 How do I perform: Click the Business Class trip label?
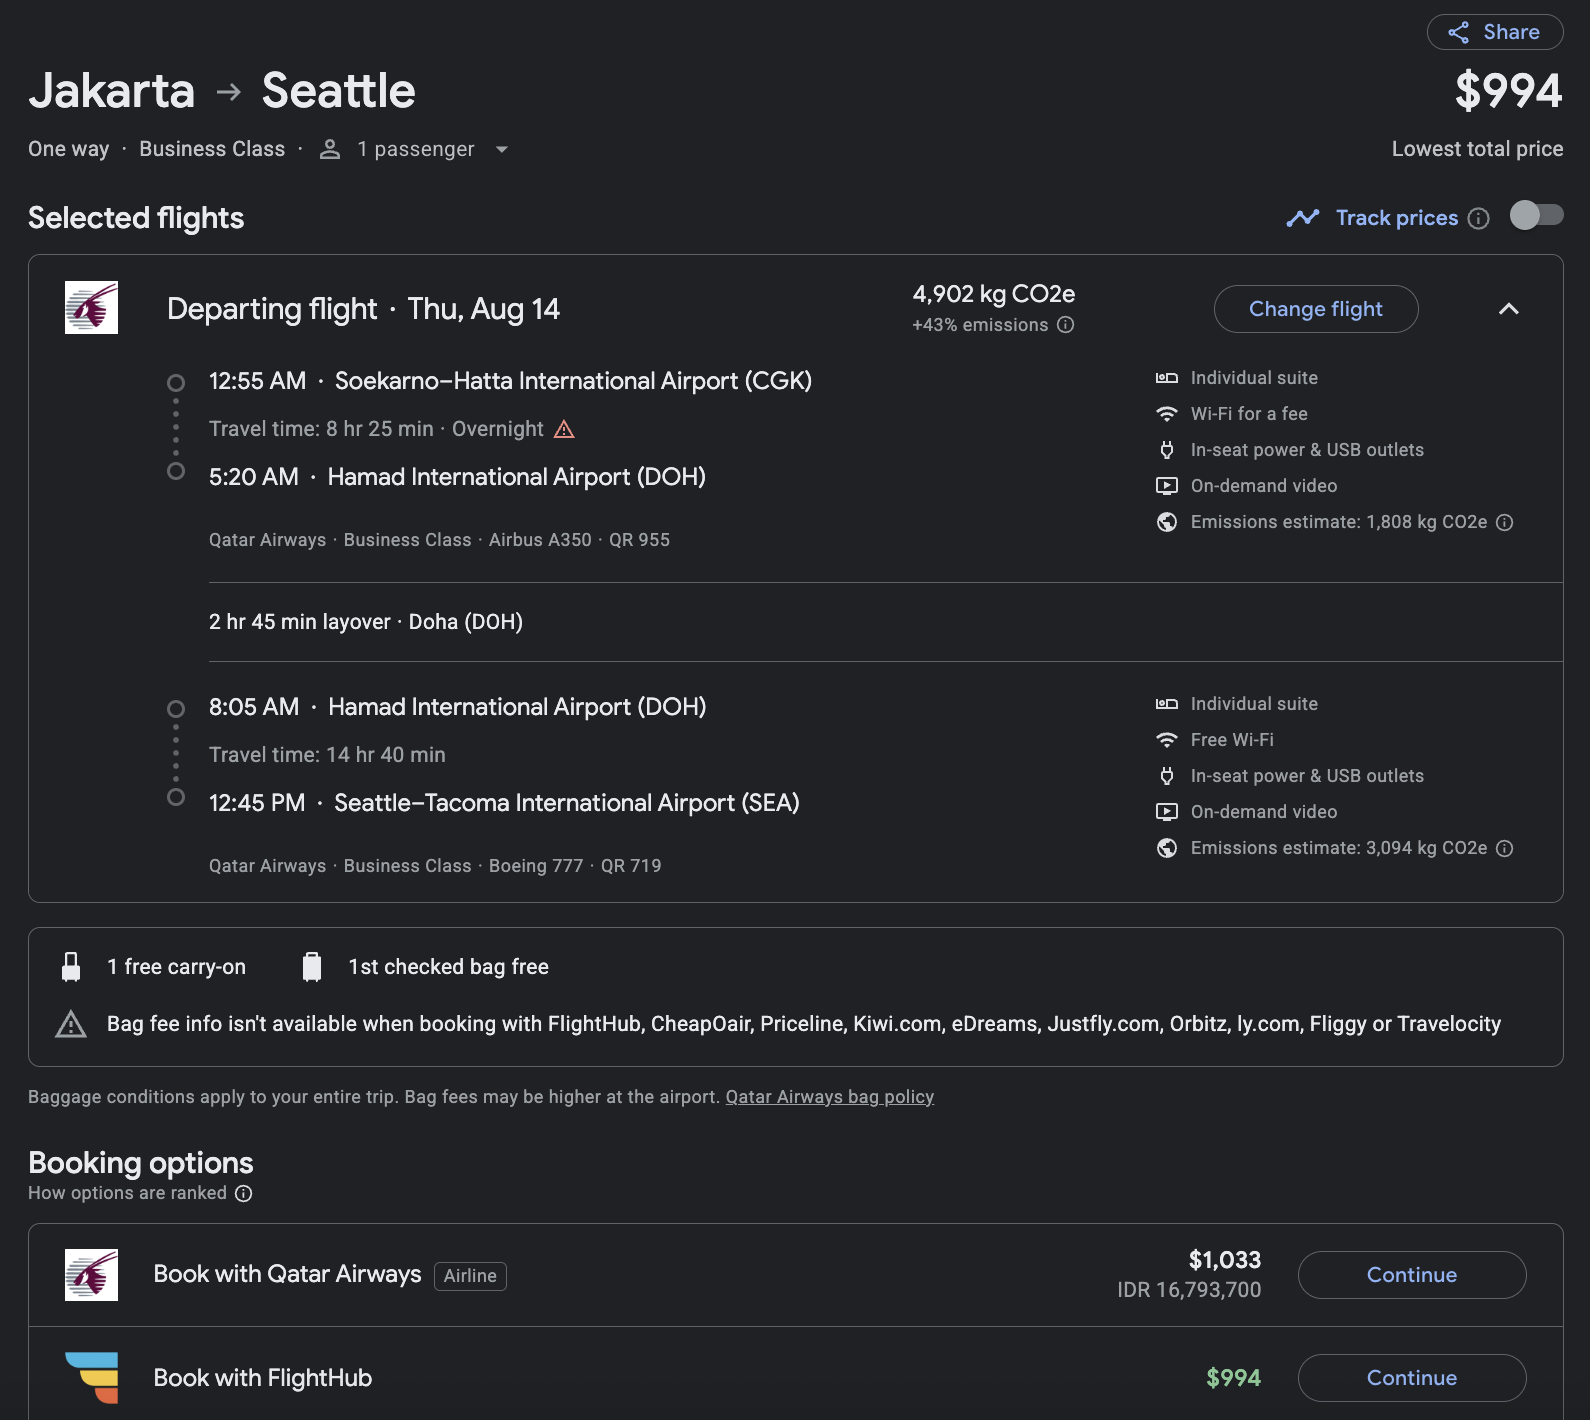pyautogui.click(x=212, y=149)
